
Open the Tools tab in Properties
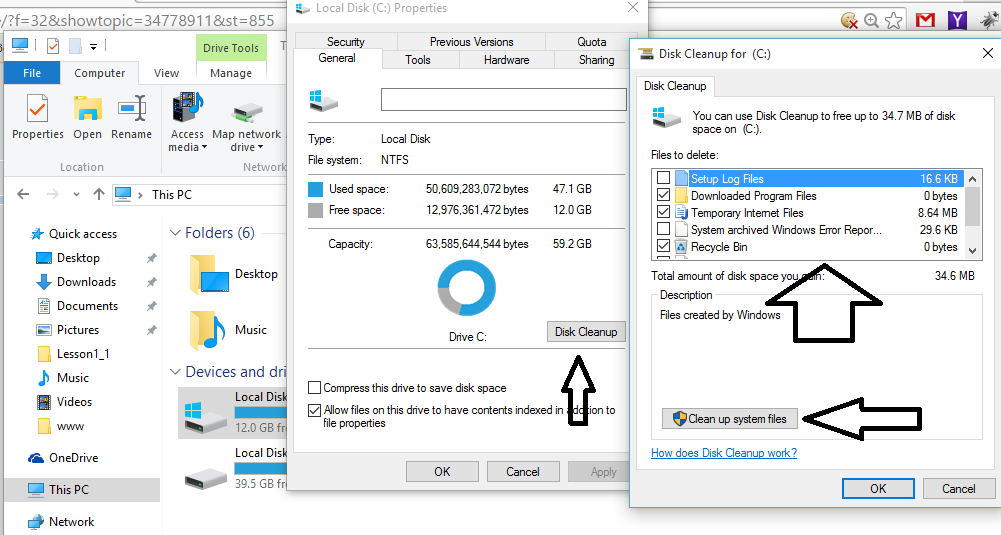[418, 59]
